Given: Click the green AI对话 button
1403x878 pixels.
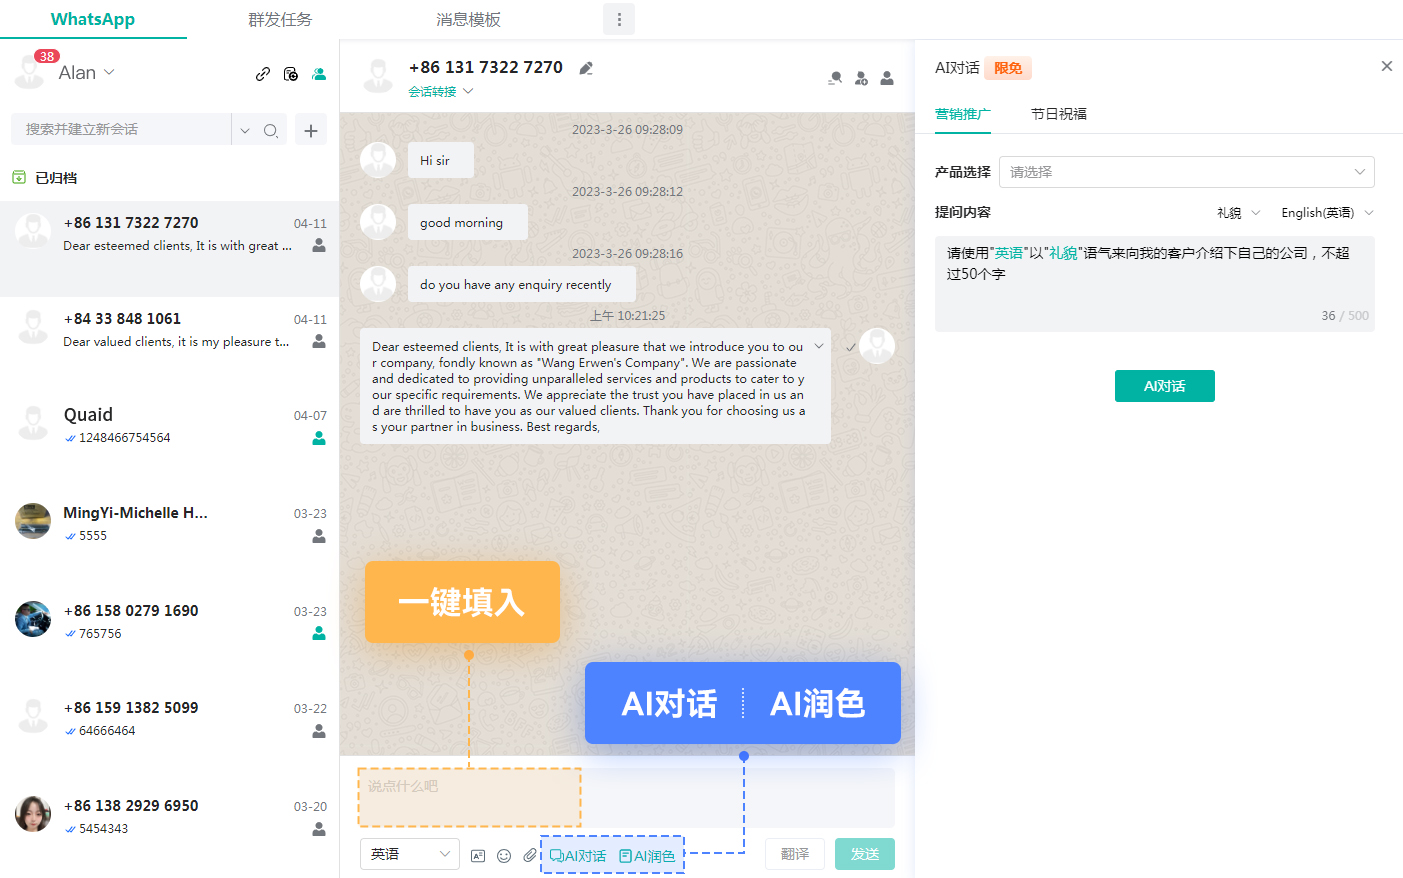Looking at the screenshot, I should (x=1165, y=386).
